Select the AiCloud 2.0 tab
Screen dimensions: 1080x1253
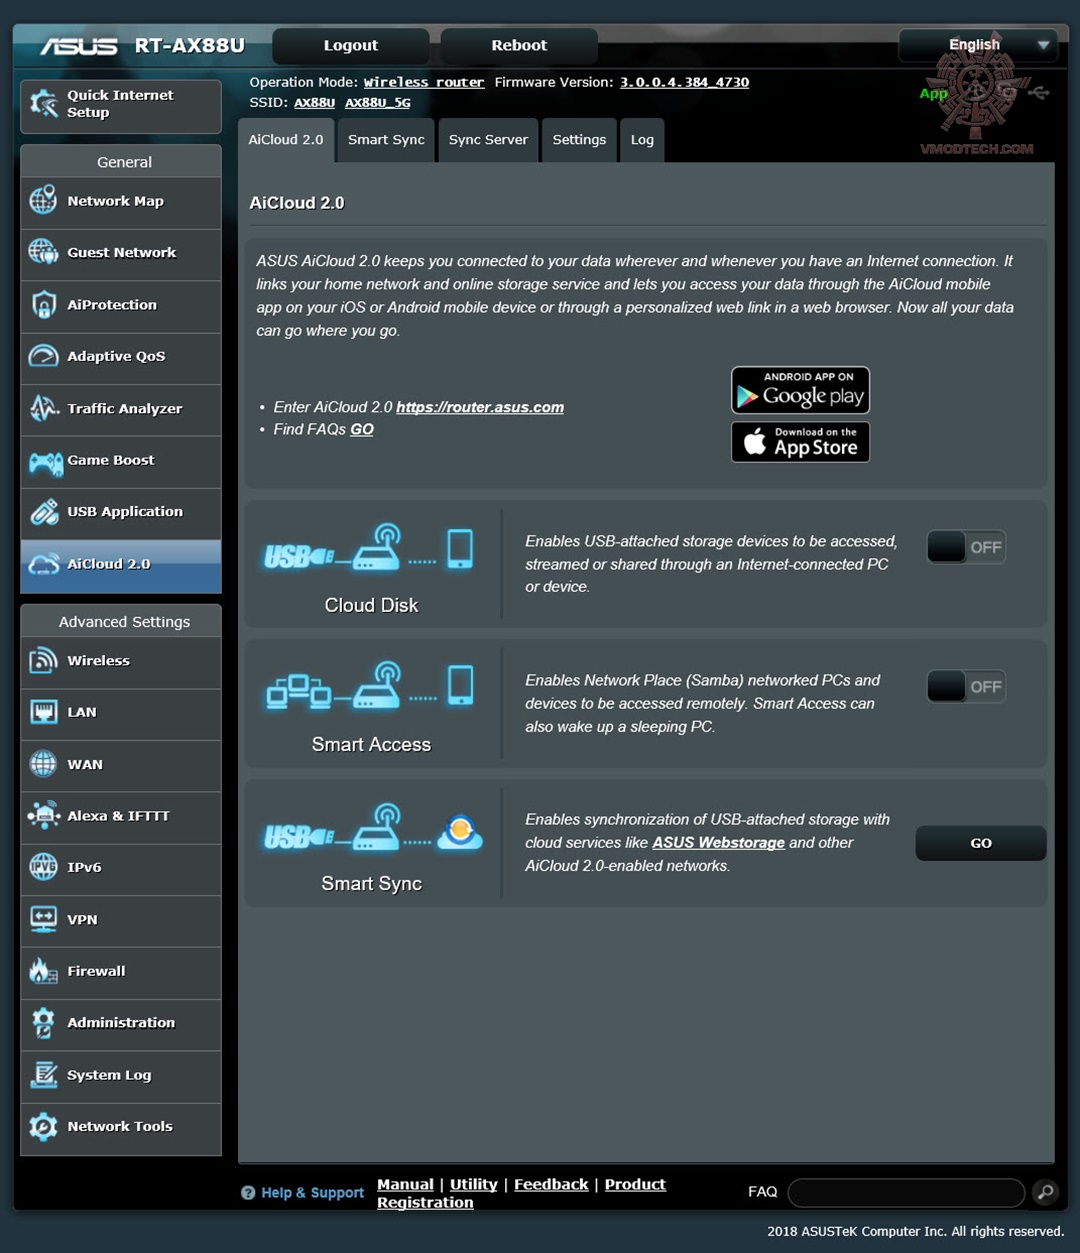[x=286, y=140]
